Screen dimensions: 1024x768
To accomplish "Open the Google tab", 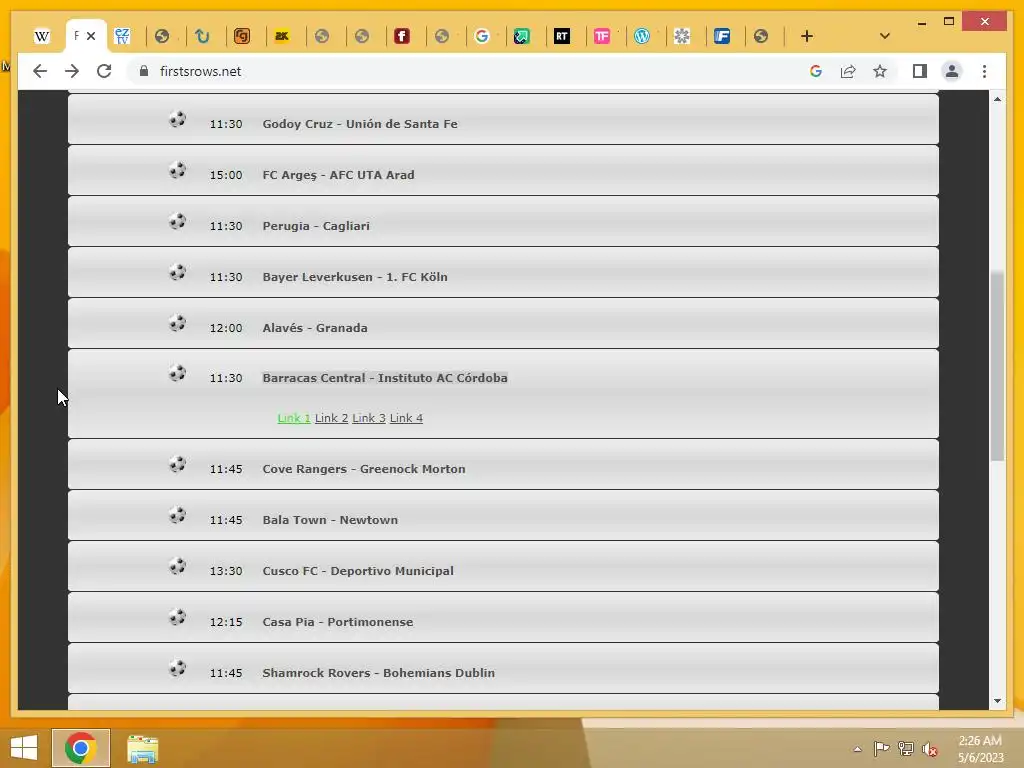I will 482,37.
